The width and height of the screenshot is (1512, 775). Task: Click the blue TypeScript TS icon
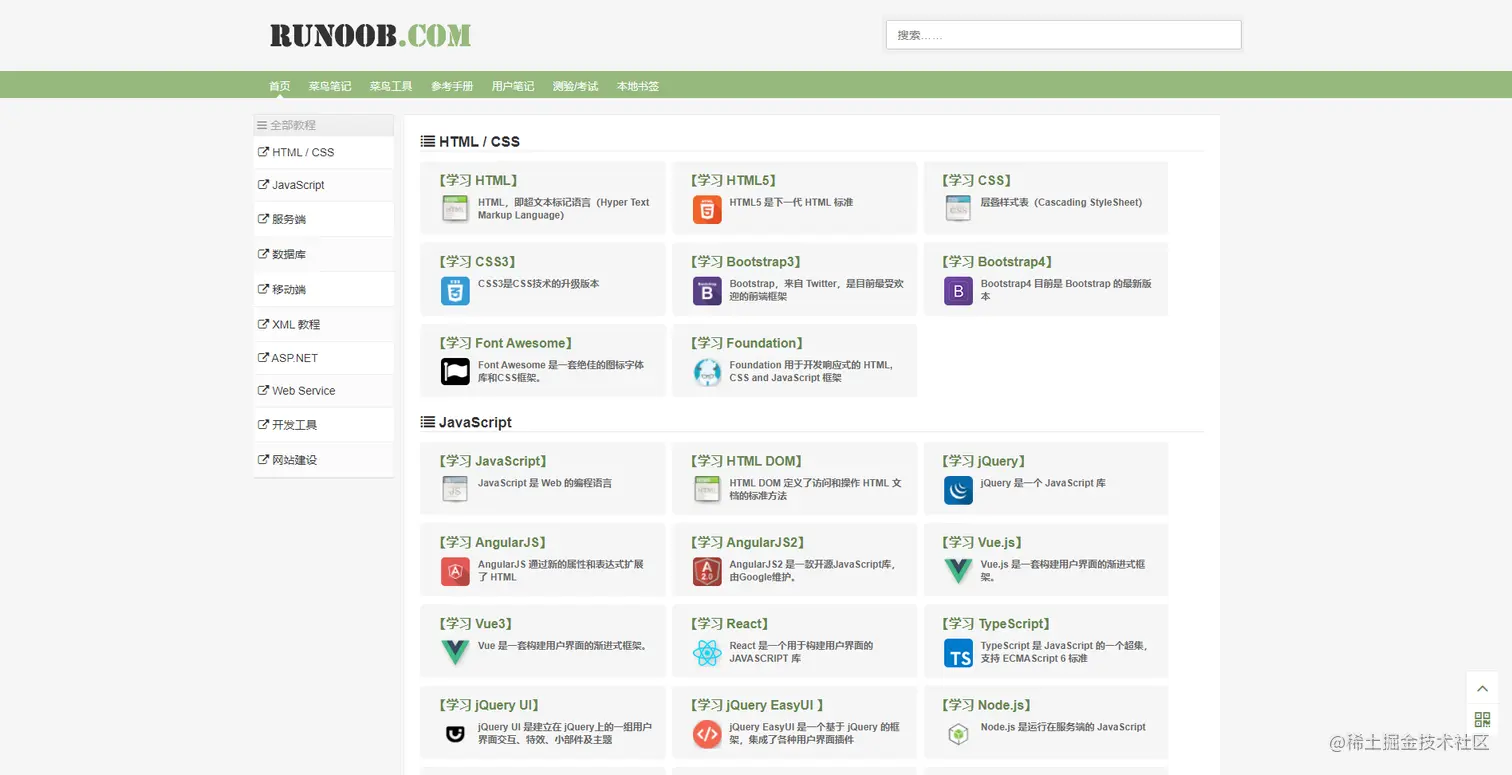click(958, 652)
